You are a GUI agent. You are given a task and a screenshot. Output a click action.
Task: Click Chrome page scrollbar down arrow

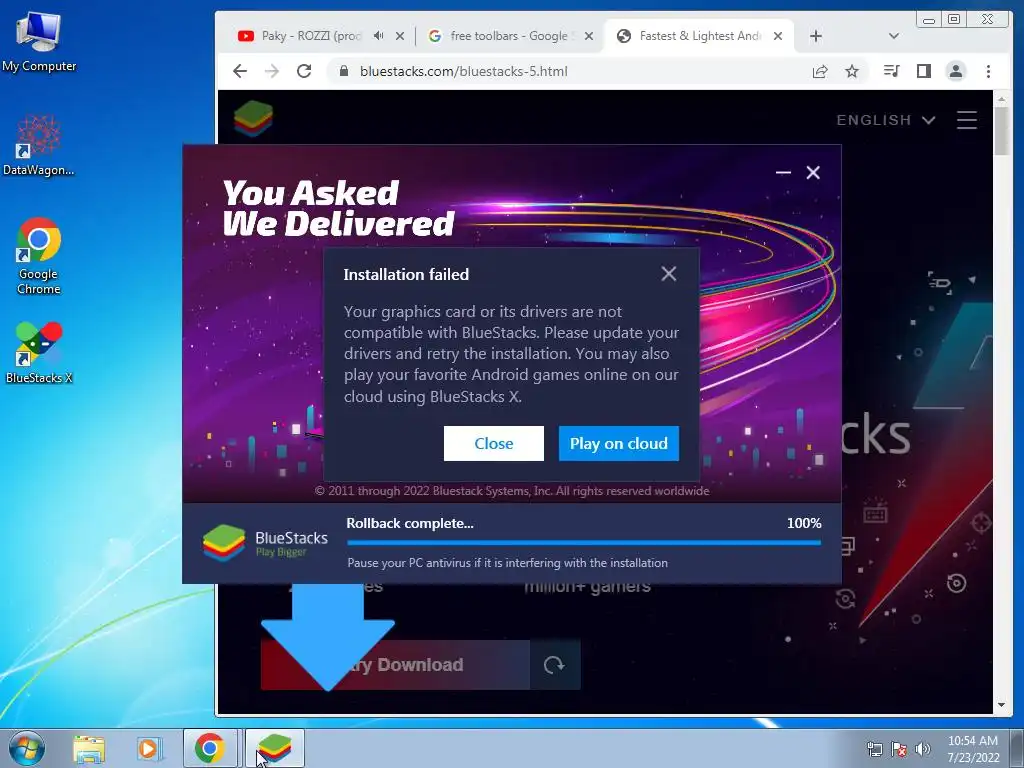[1002, 705]
